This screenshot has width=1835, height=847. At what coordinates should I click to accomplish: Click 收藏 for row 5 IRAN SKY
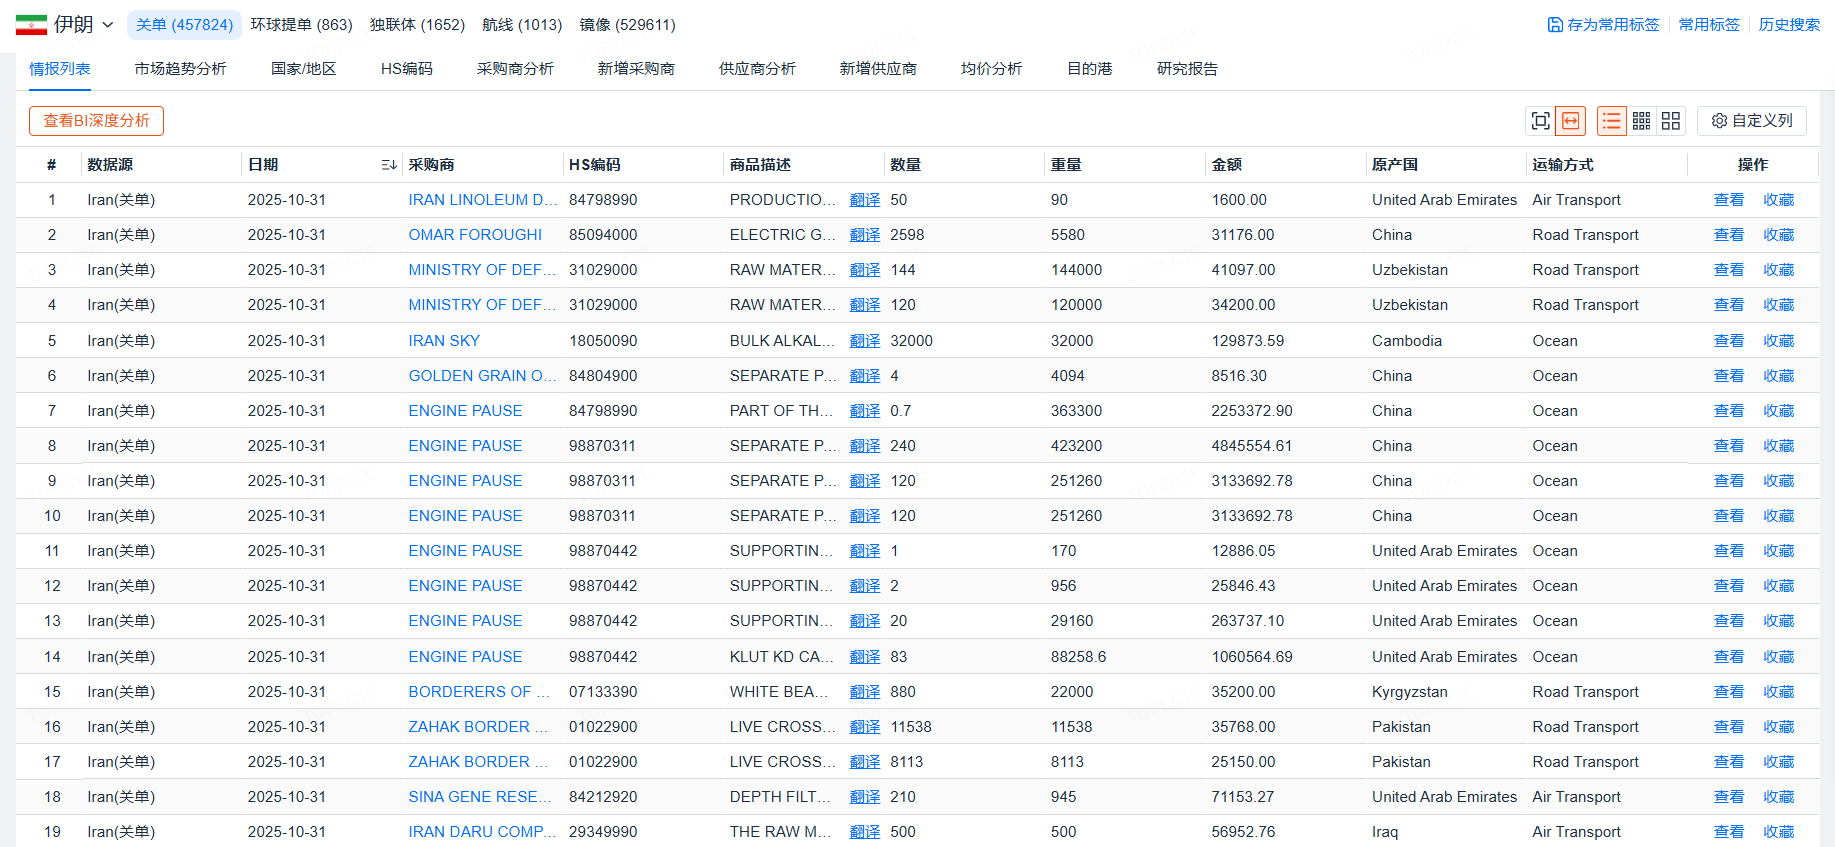coord(1778,341)
